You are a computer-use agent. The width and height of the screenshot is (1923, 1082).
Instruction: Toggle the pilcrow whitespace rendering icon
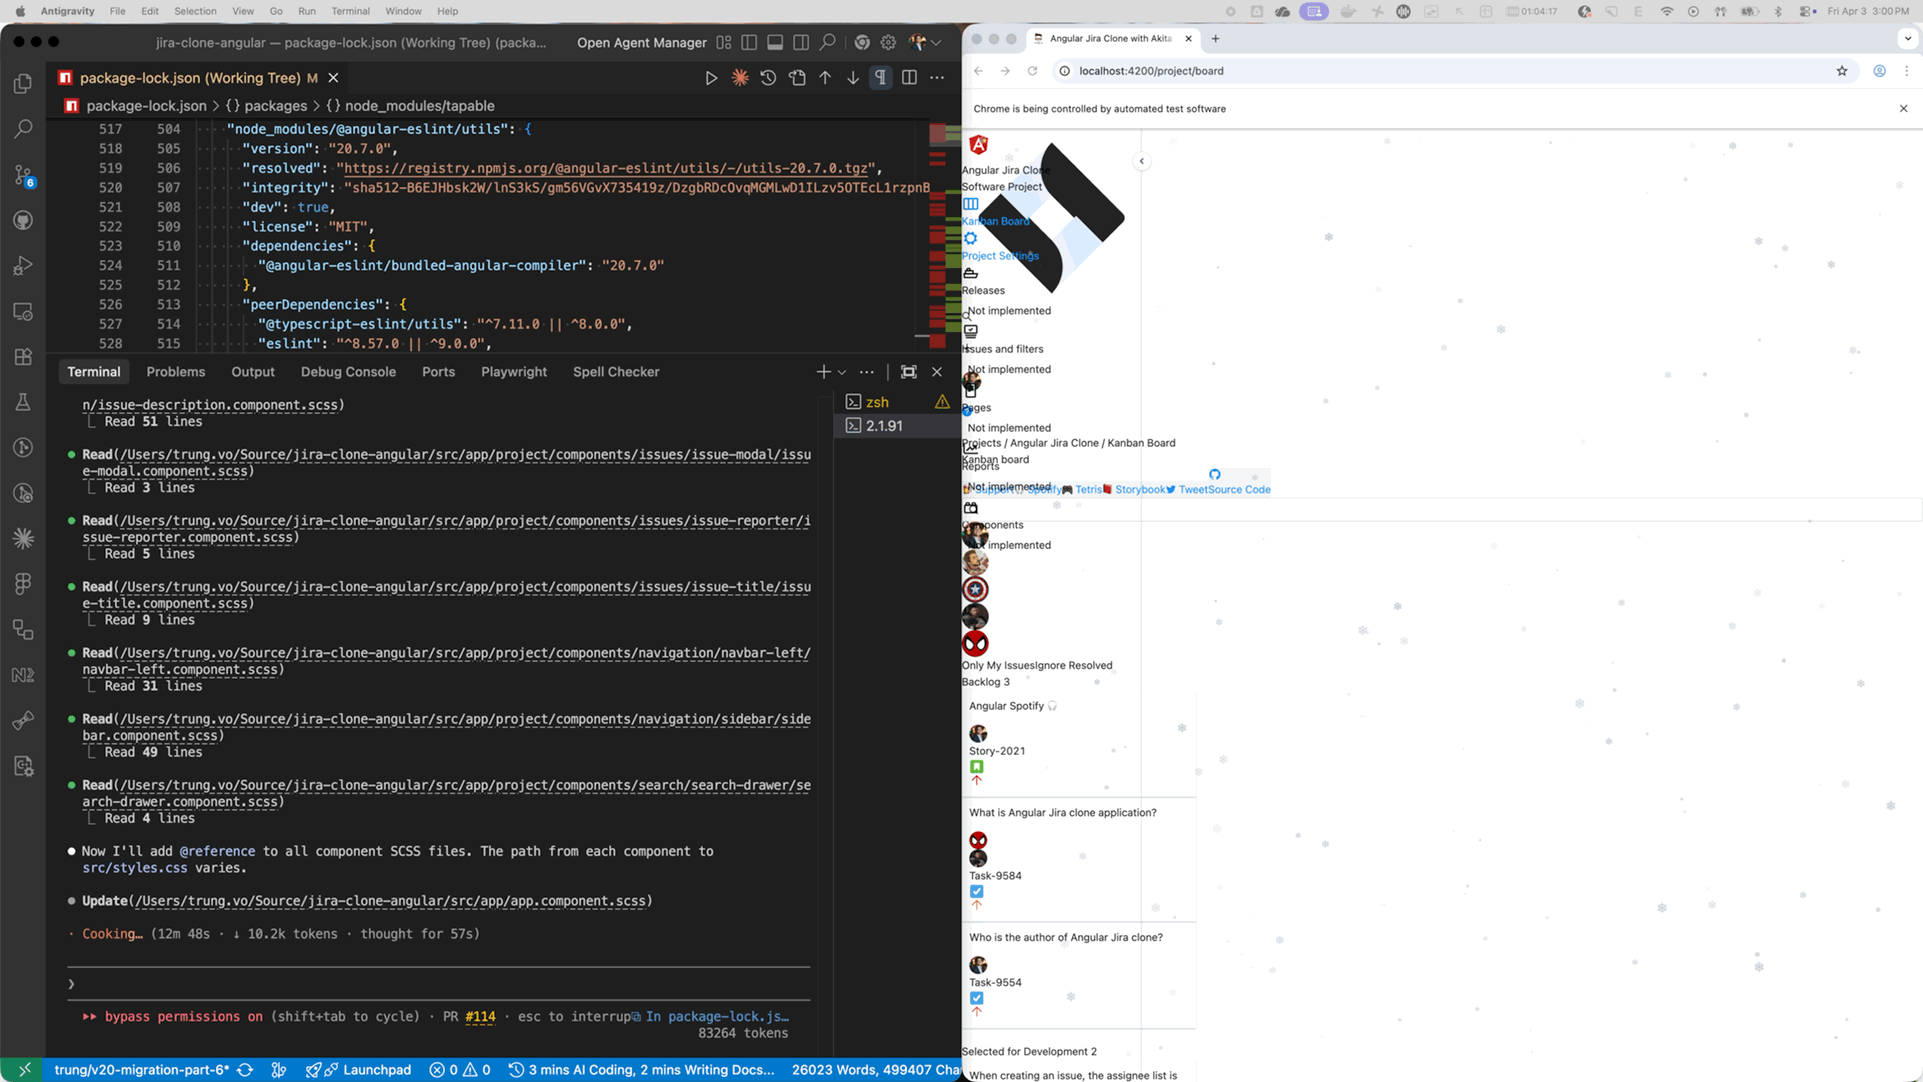(x=880, y=77)
